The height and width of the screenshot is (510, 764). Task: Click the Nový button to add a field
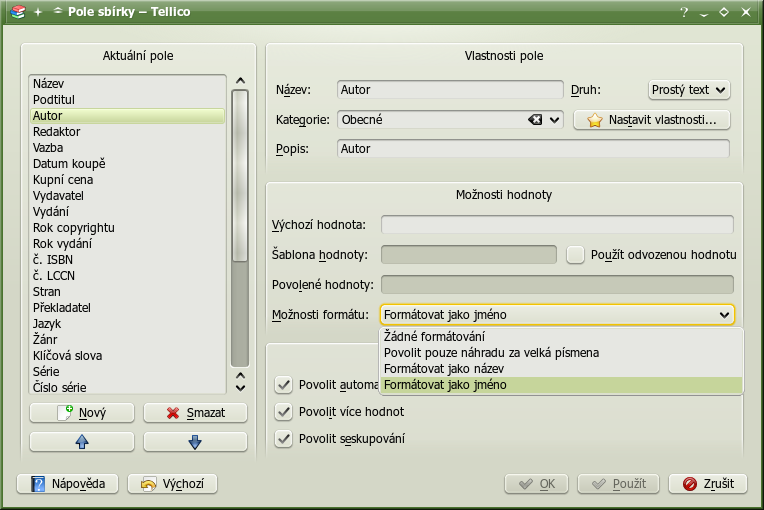coord(82,413)
